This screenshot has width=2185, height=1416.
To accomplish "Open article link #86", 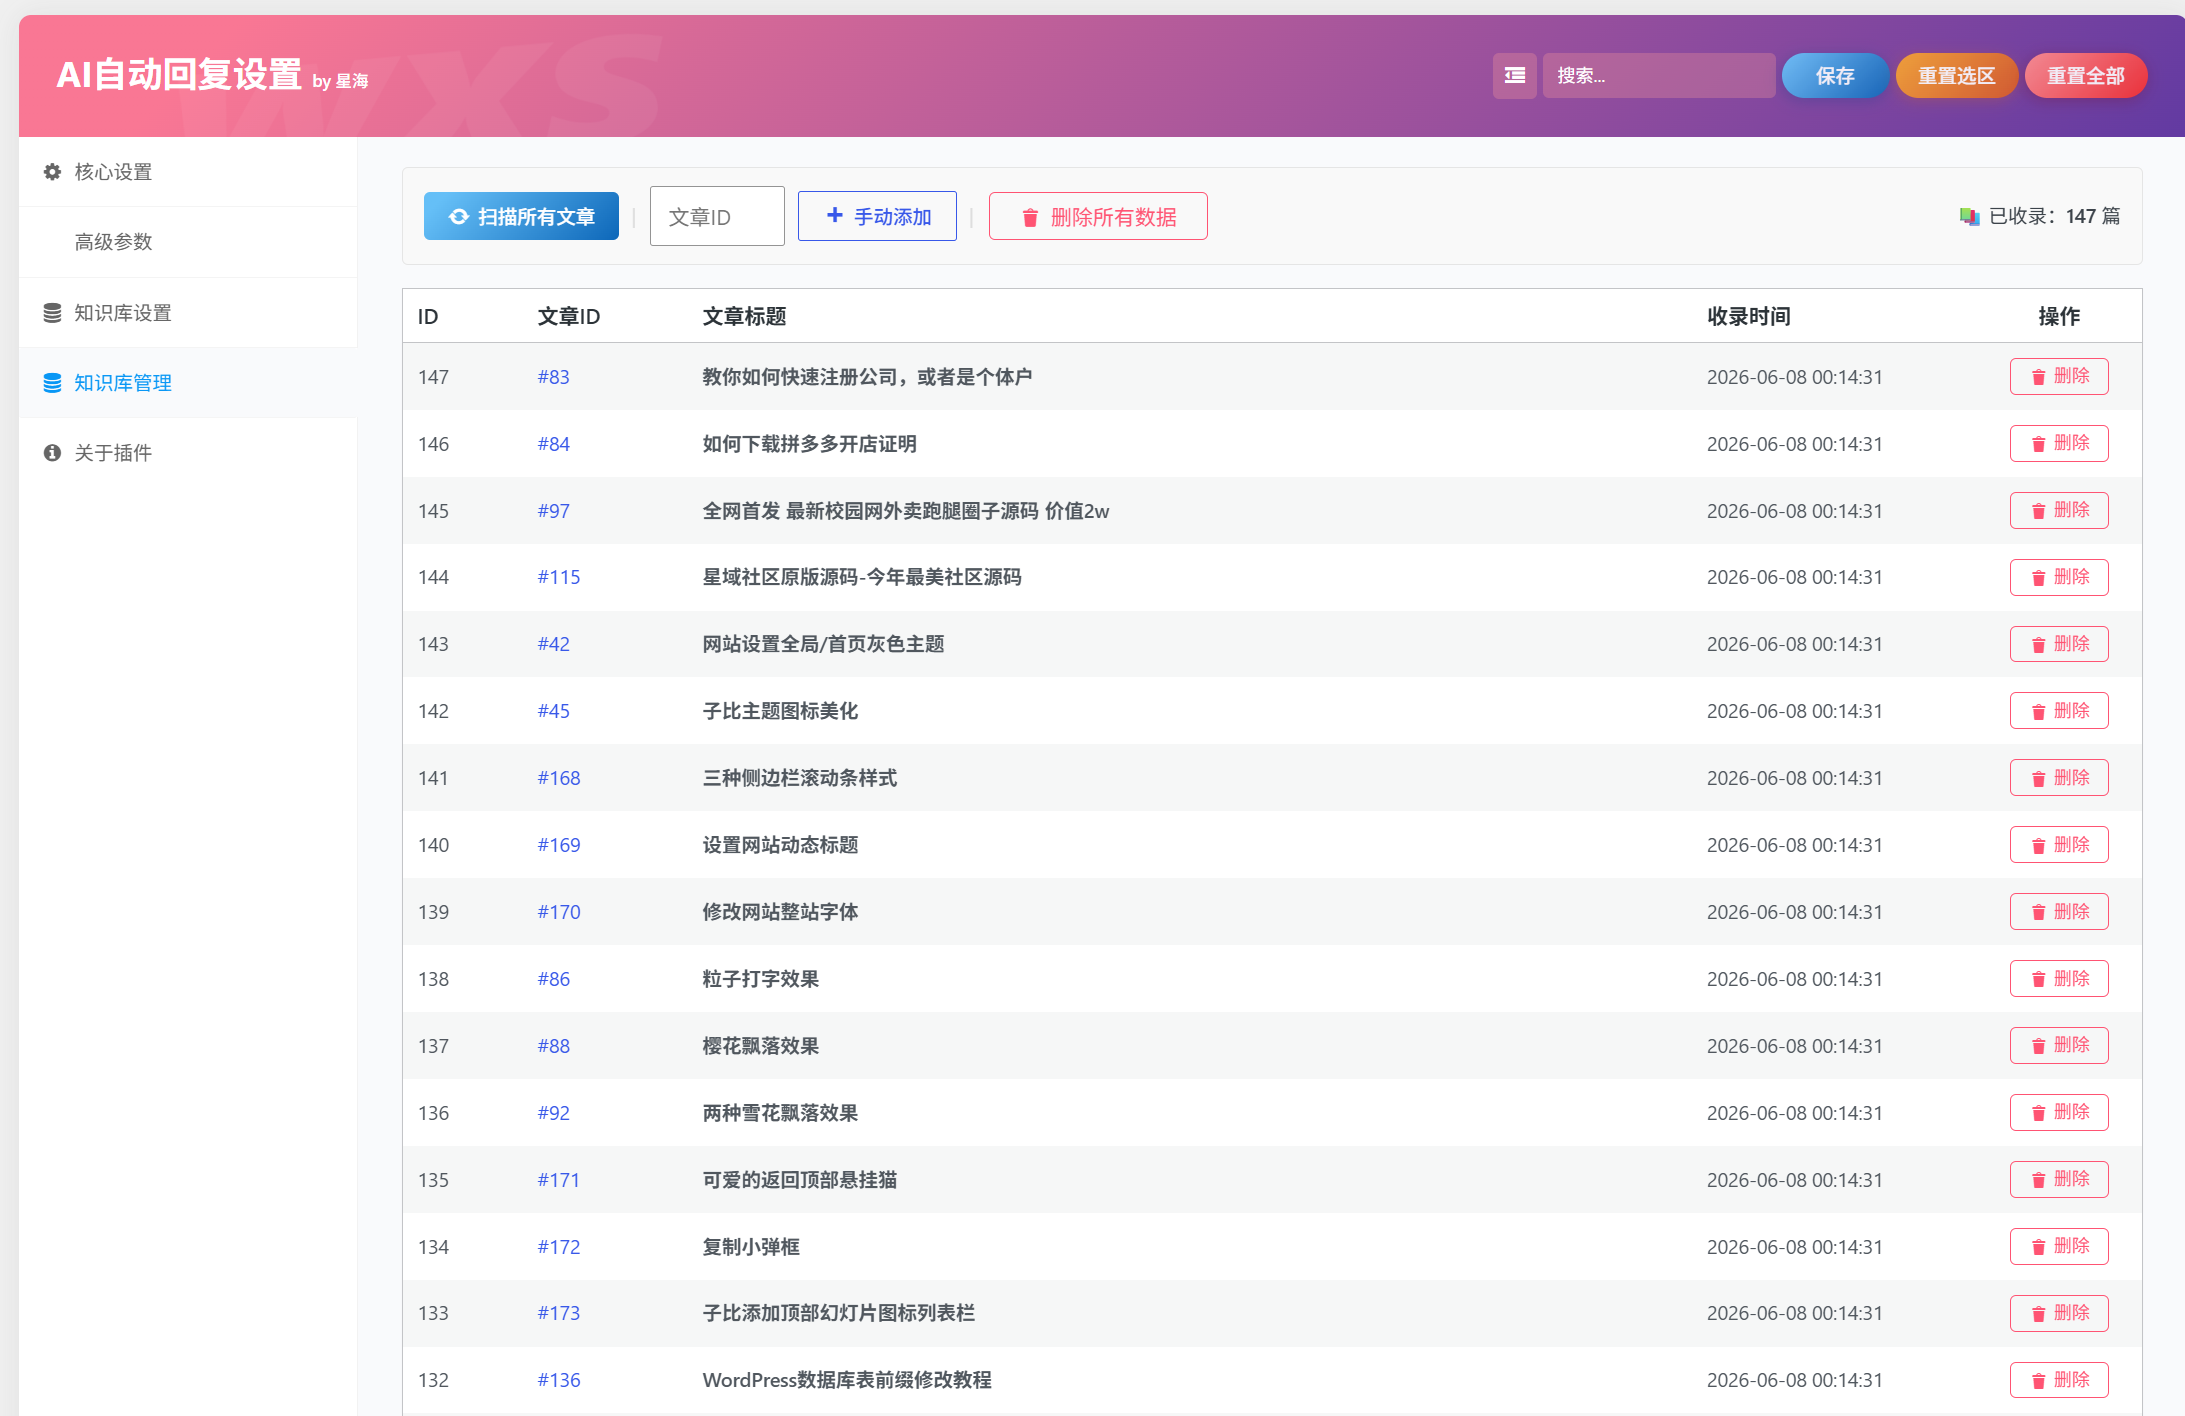I will coord(553,979).
